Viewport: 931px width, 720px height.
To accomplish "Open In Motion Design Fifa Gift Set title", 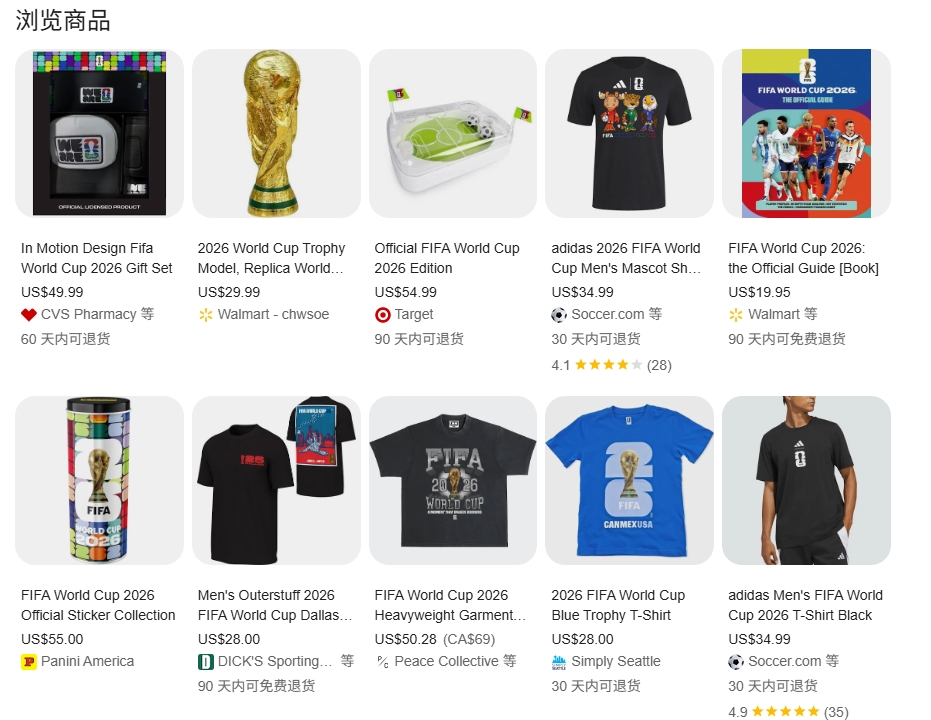I will click(x=97, y=258).
